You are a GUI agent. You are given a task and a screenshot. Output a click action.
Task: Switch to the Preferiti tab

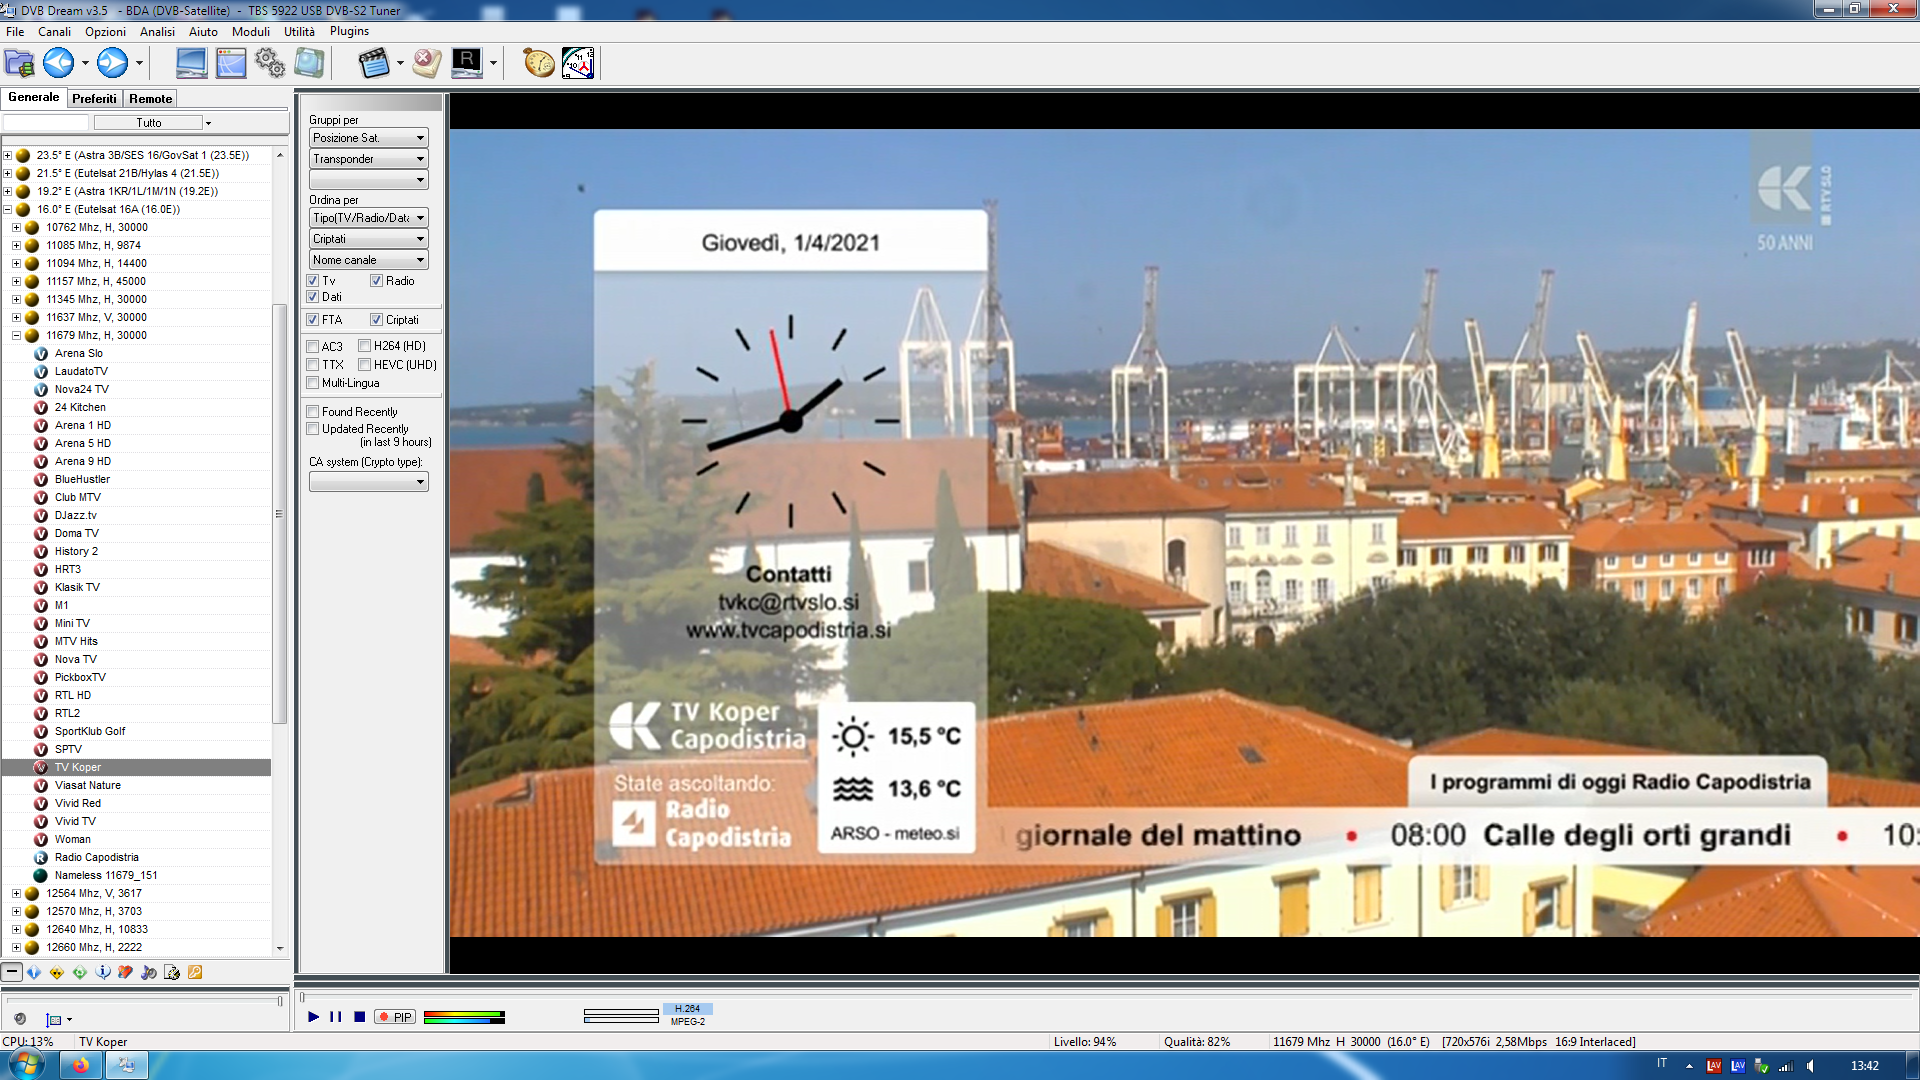coord(94,99)
